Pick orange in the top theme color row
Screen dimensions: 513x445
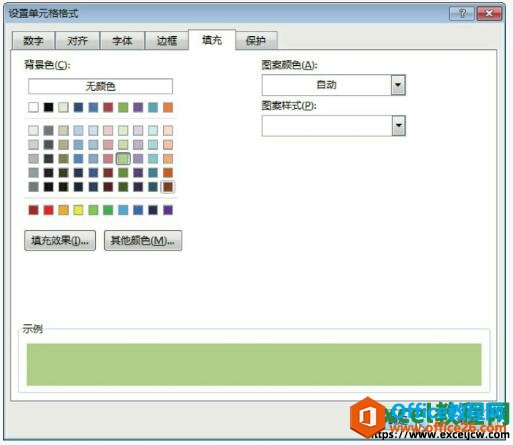[x=168, y=107]
